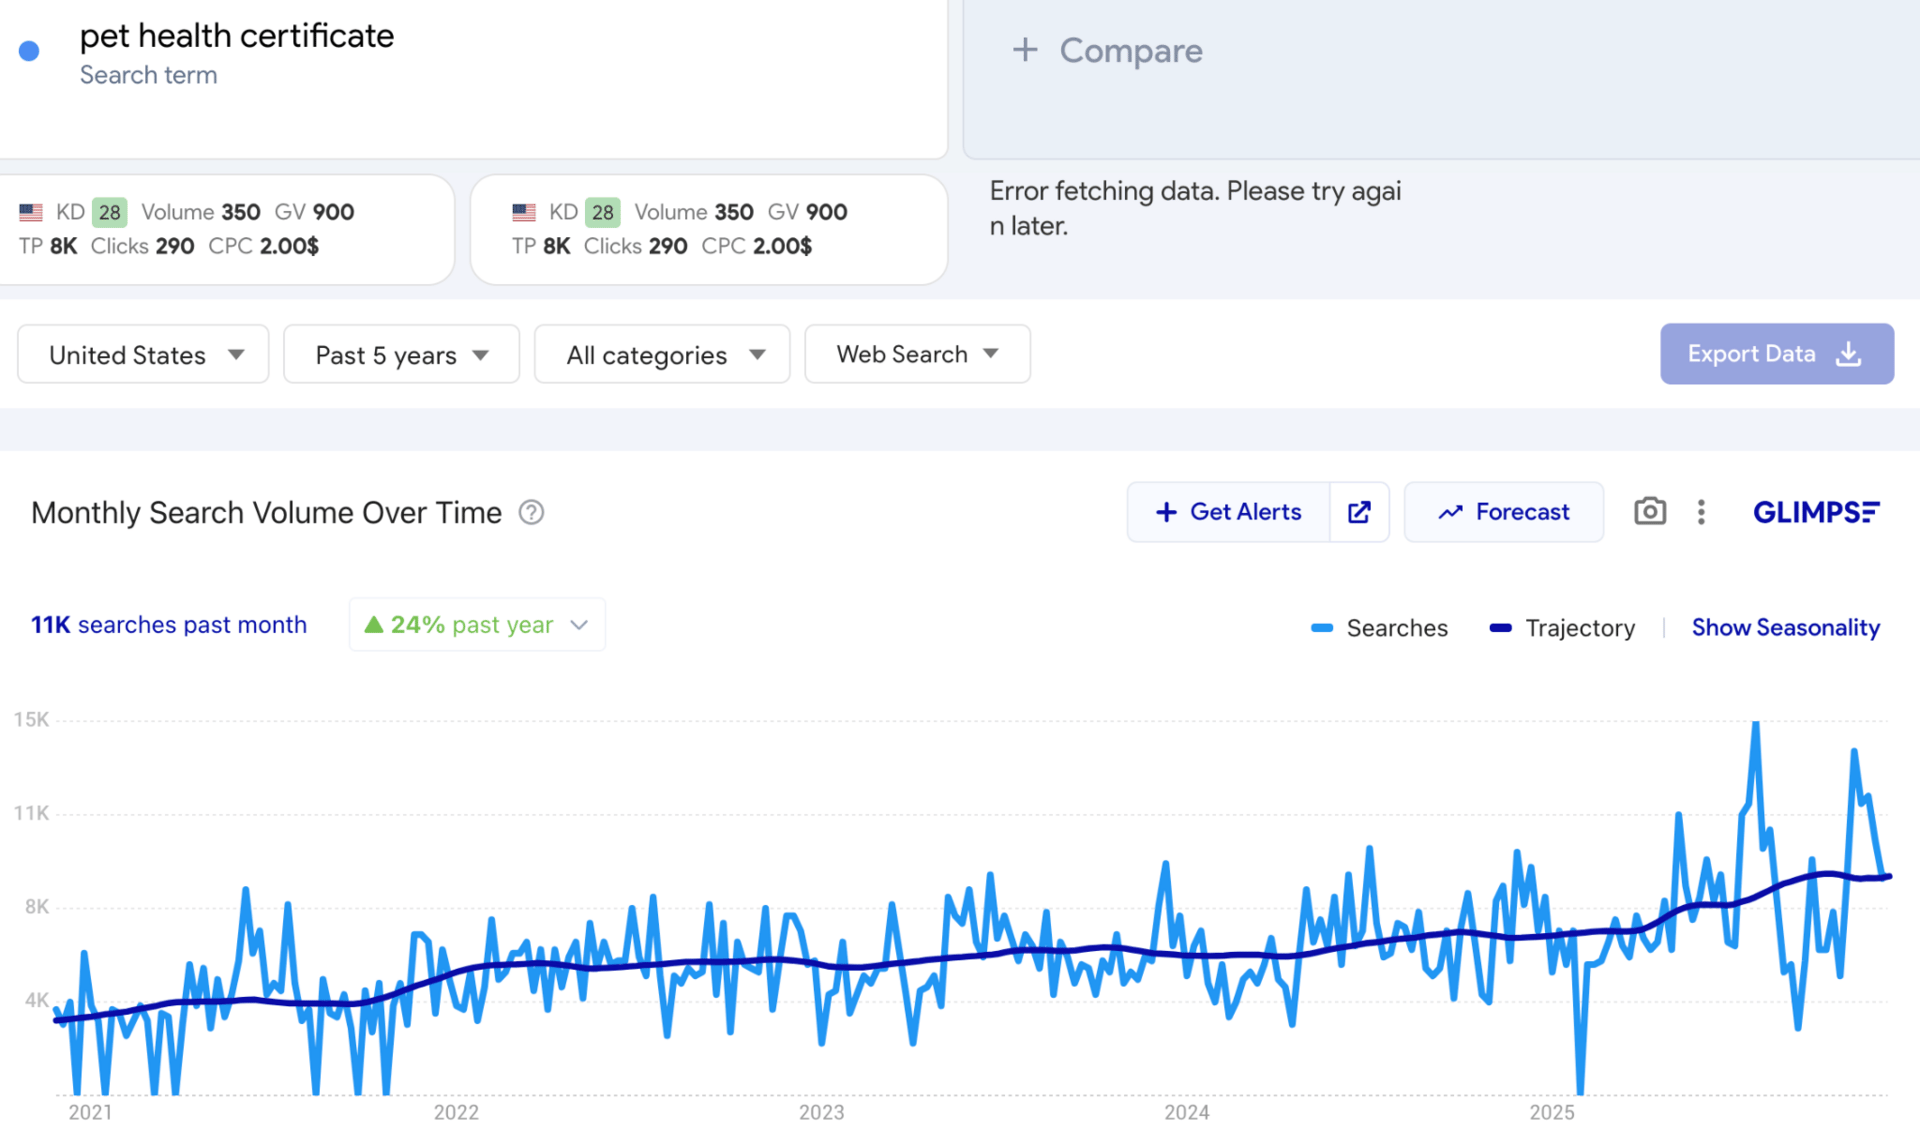
Task: Click the Get Alerts button
Action: pyautogui.click(x=1229, y=512)
